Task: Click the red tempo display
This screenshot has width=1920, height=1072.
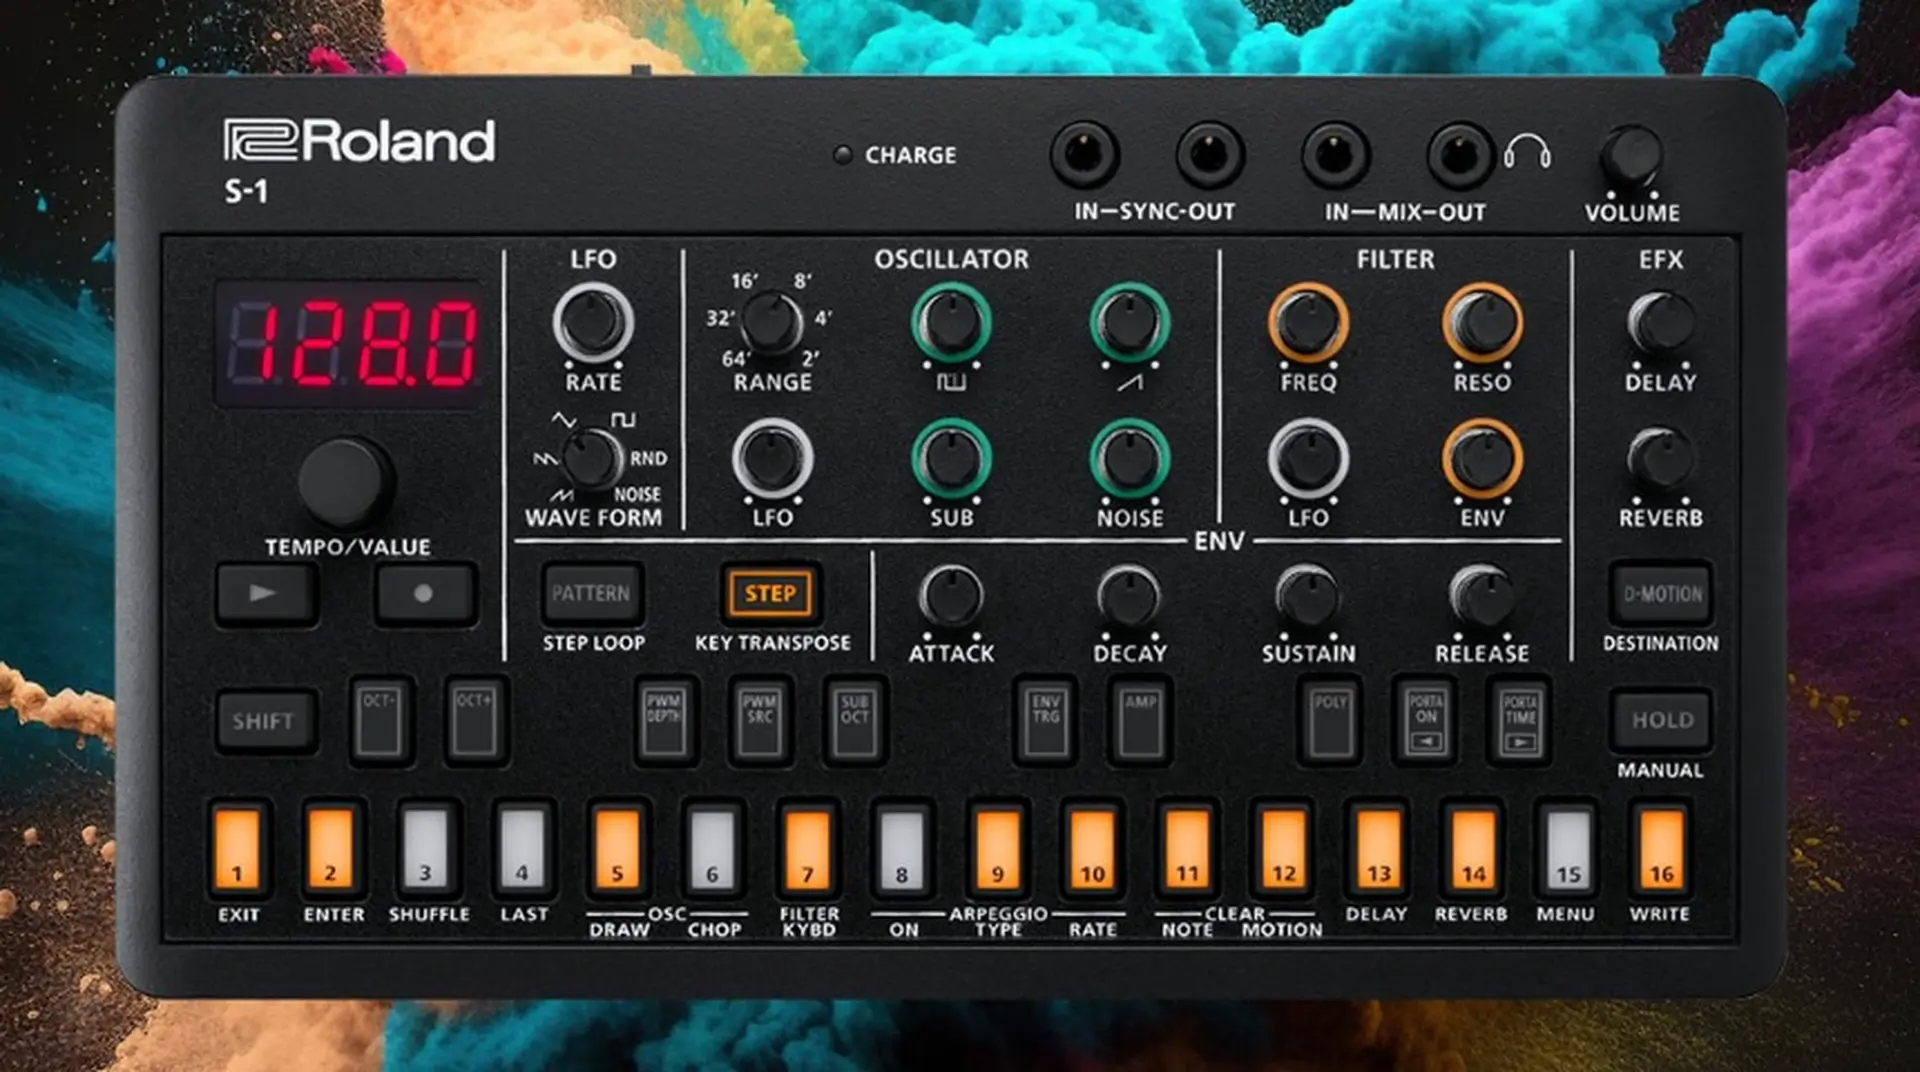Action: click(350, 344)
